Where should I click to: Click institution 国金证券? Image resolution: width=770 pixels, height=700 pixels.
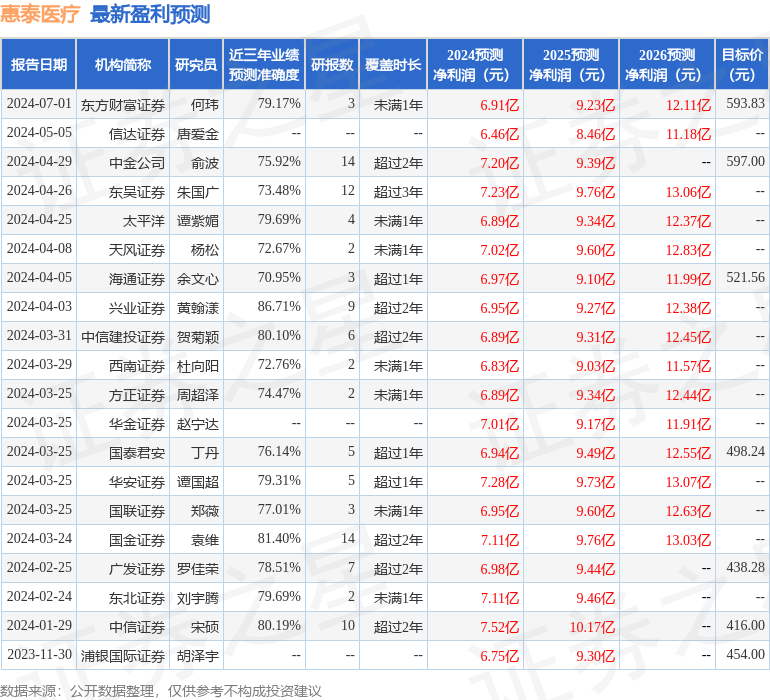point(137,540)
